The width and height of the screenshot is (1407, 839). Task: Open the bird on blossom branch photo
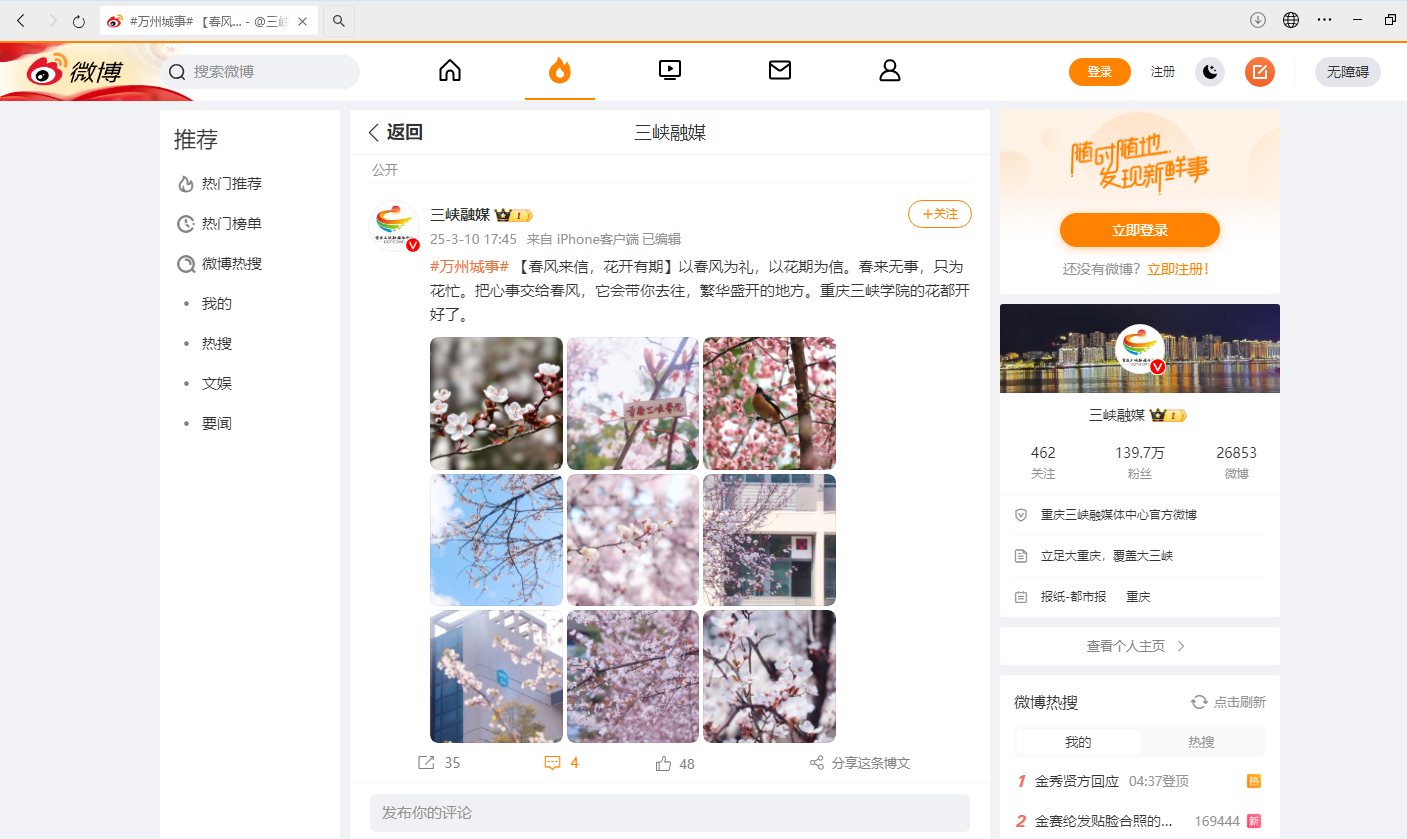(769, 403)
